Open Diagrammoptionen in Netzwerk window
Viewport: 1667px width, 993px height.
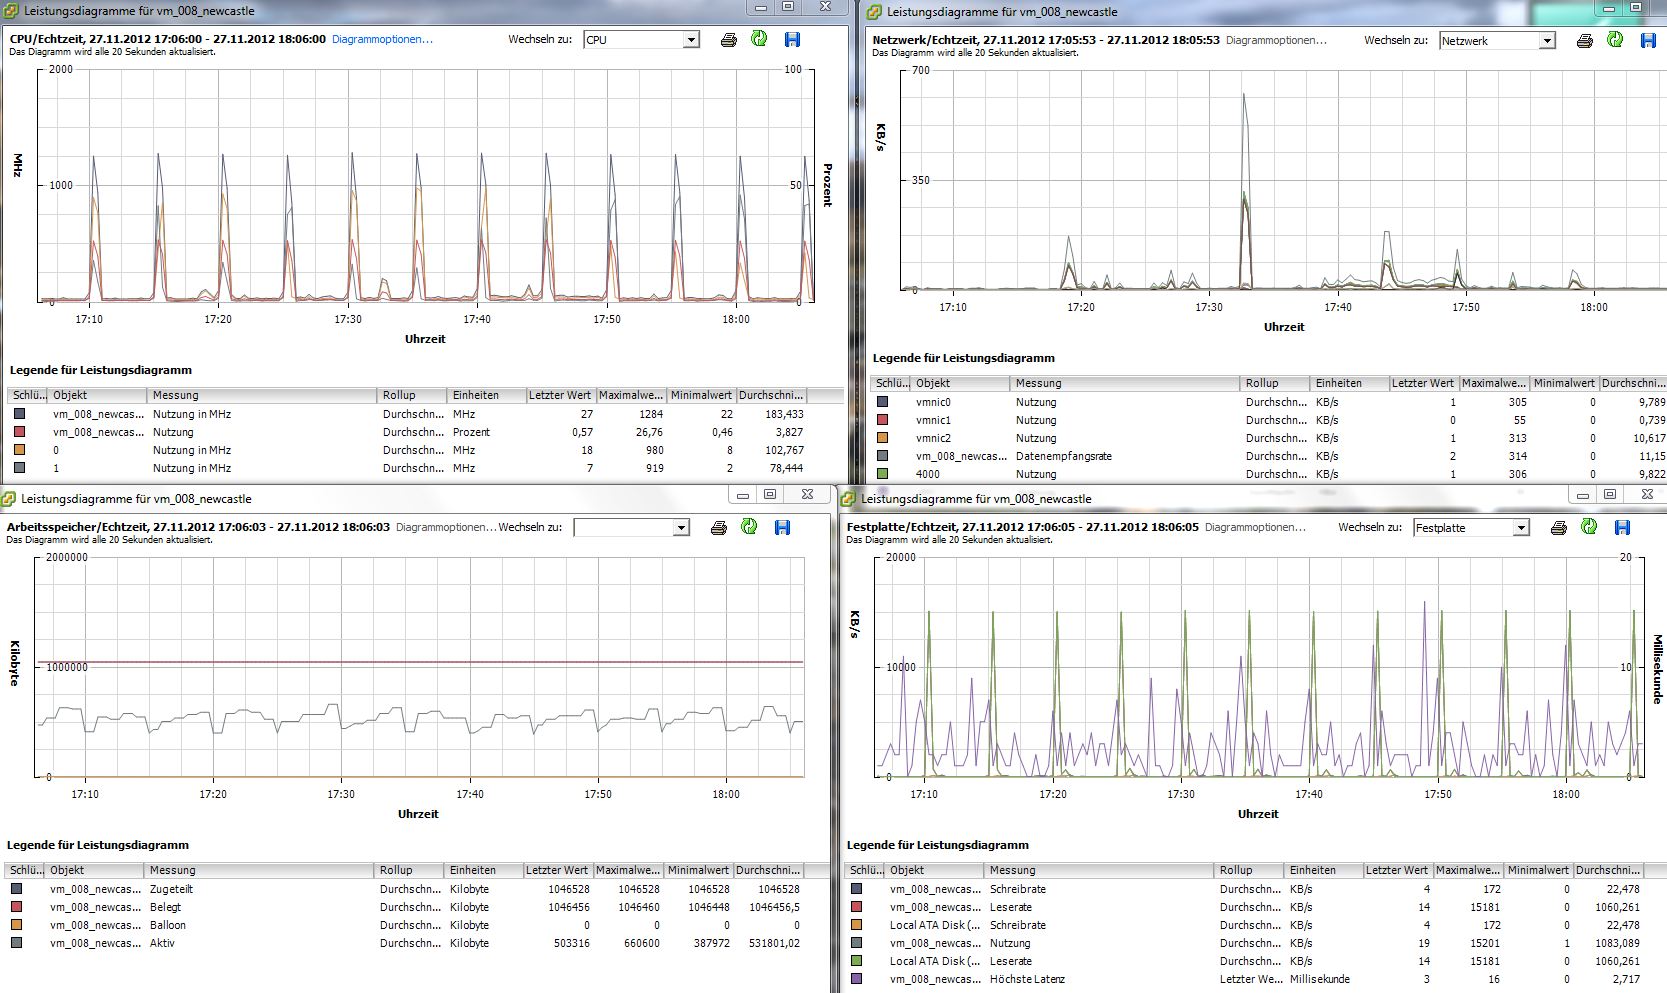1276,40
